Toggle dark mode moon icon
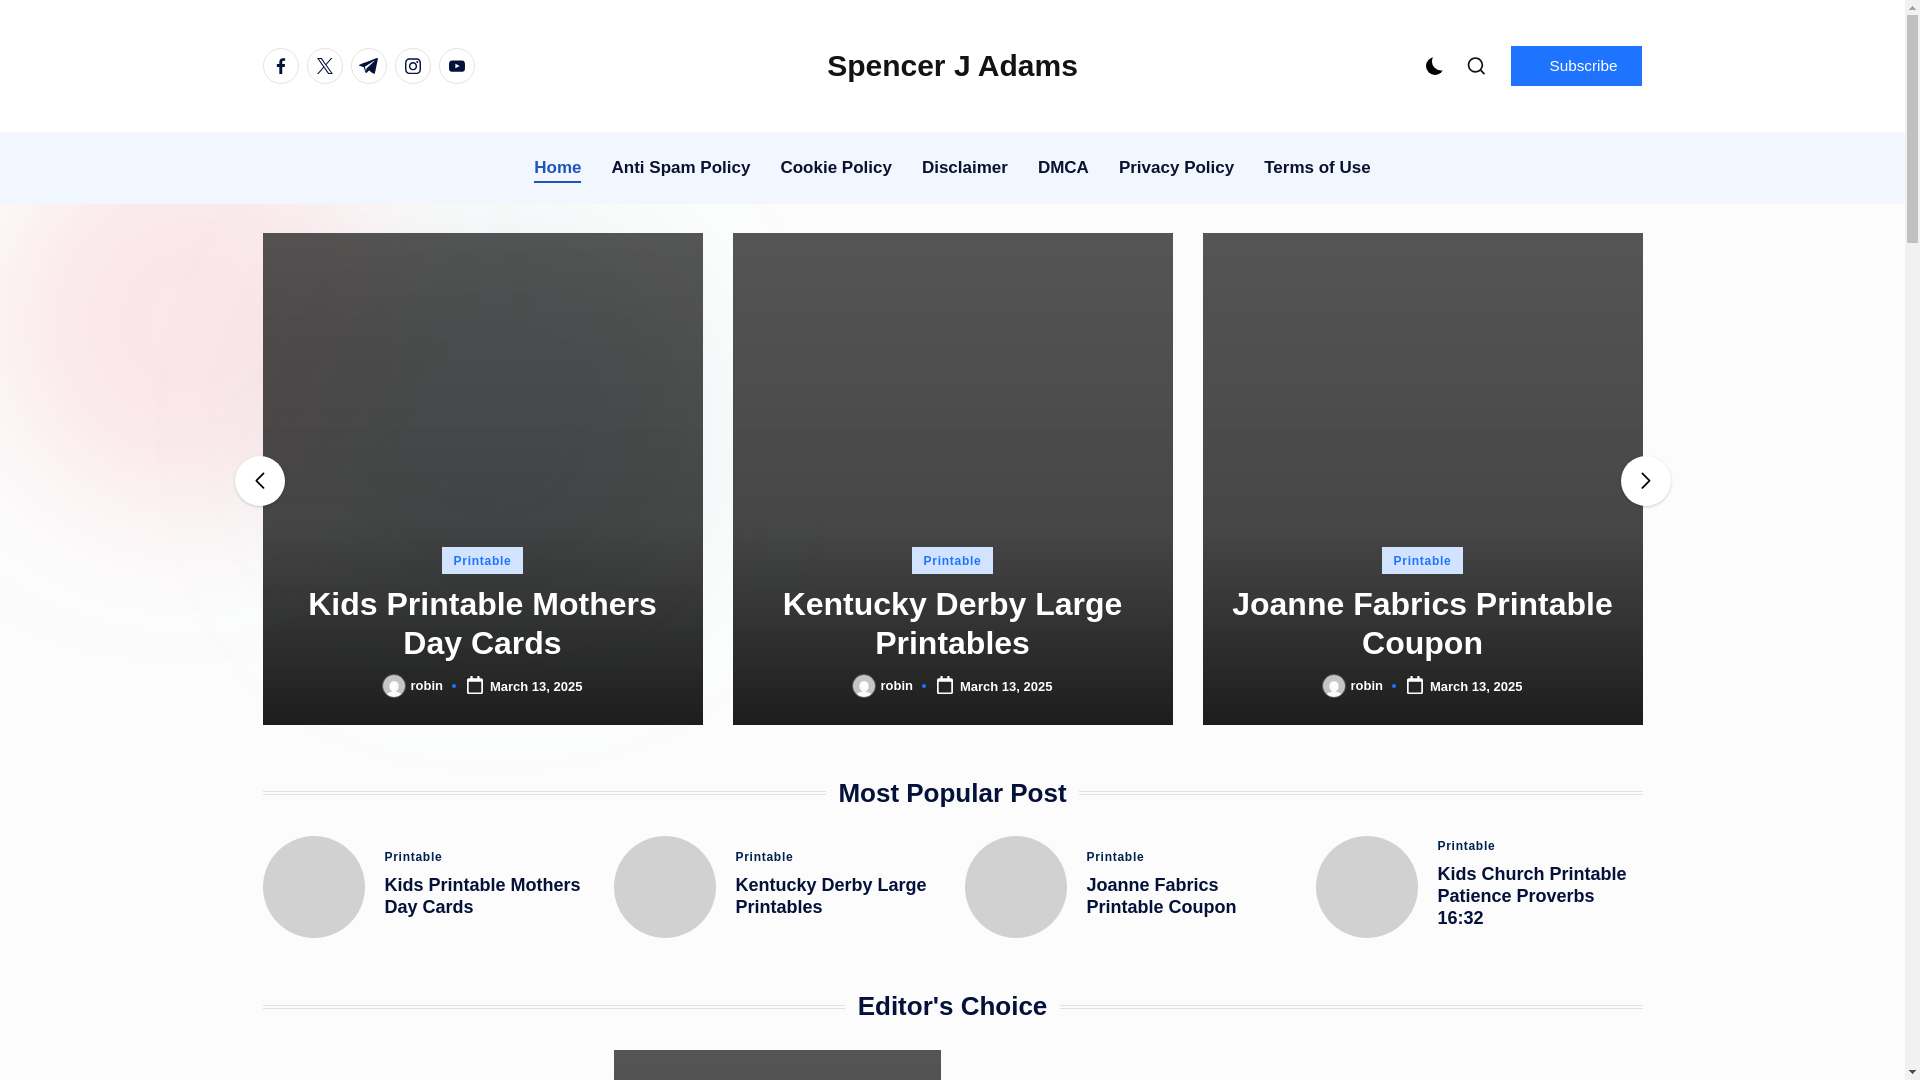This screenshot has width=1920, height=1080. click(1434, 66)
